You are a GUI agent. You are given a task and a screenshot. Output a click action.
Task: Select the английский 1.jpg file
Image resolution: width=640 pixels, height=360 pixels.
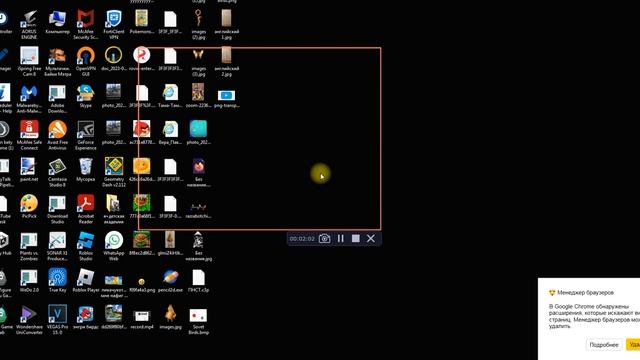227,24
